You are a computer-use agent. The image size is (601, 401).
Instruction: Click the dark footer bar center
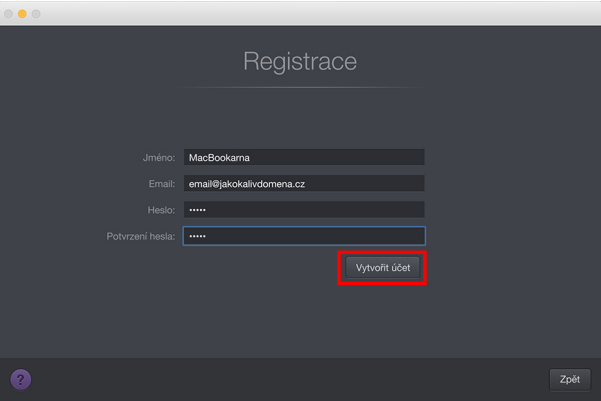(x=300, y=379)
